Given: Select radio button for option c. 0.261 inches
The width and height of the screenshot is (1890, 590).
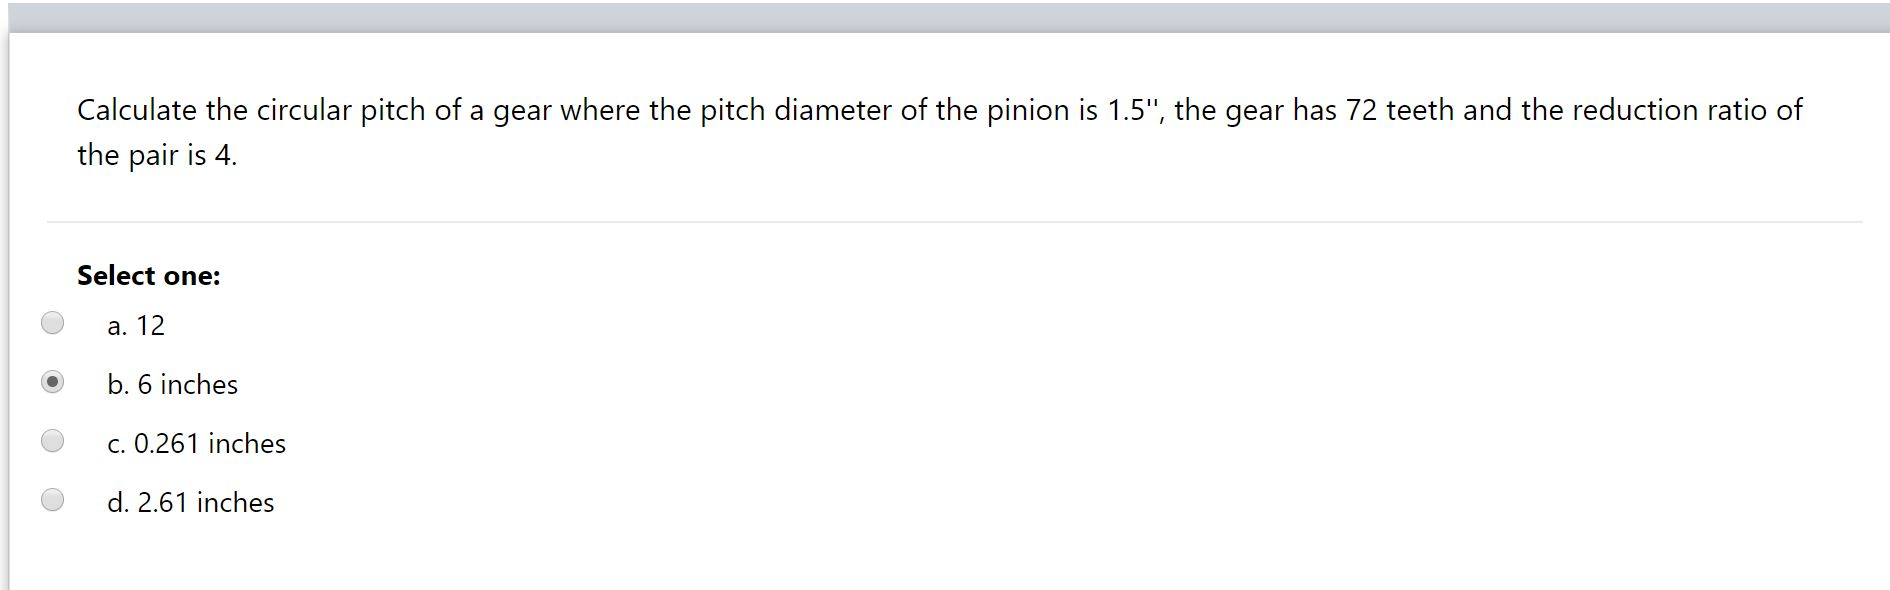Looking at the screenshot, I should click(x=53, y=440).
